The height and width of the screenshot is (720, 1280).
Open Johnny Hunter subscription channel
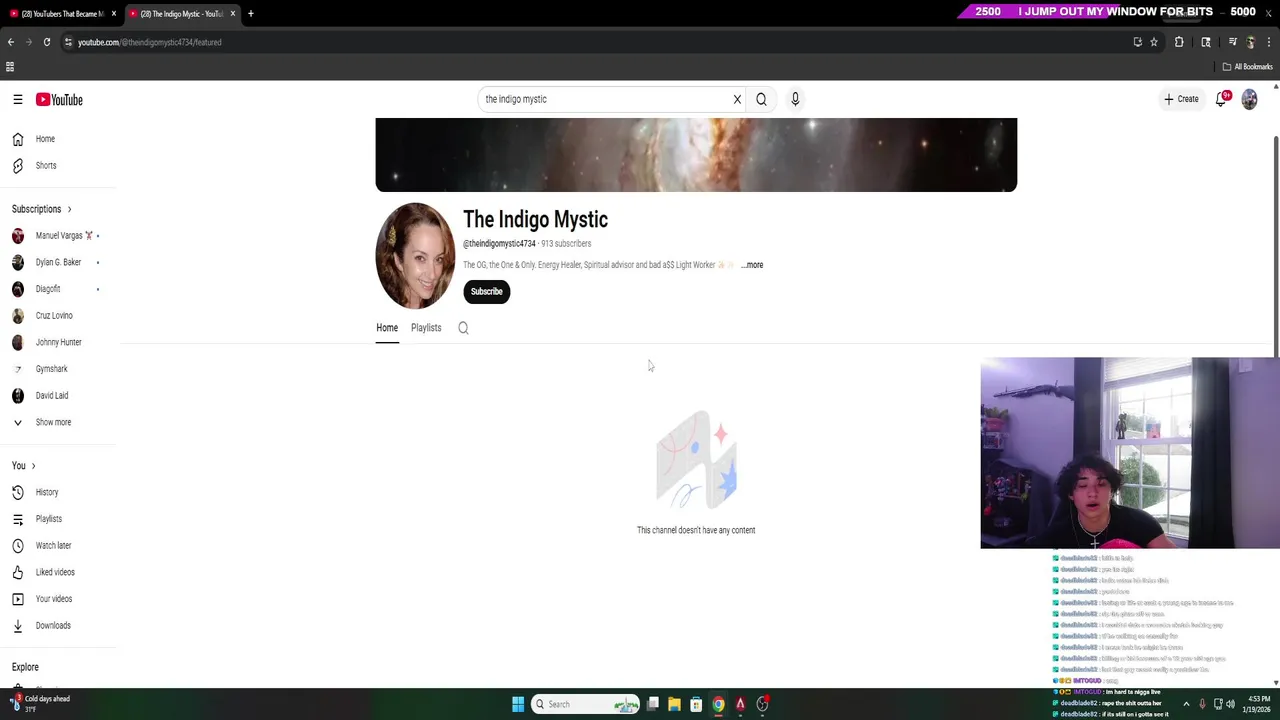(x=60, y=342)
